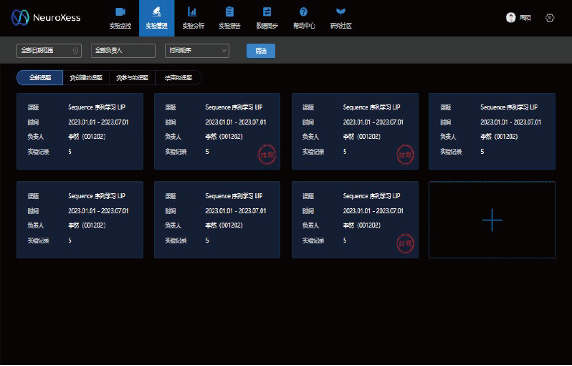Open the hexagon settings icon
The width and height of the screenshot is (572, 366).
[550, 18]
